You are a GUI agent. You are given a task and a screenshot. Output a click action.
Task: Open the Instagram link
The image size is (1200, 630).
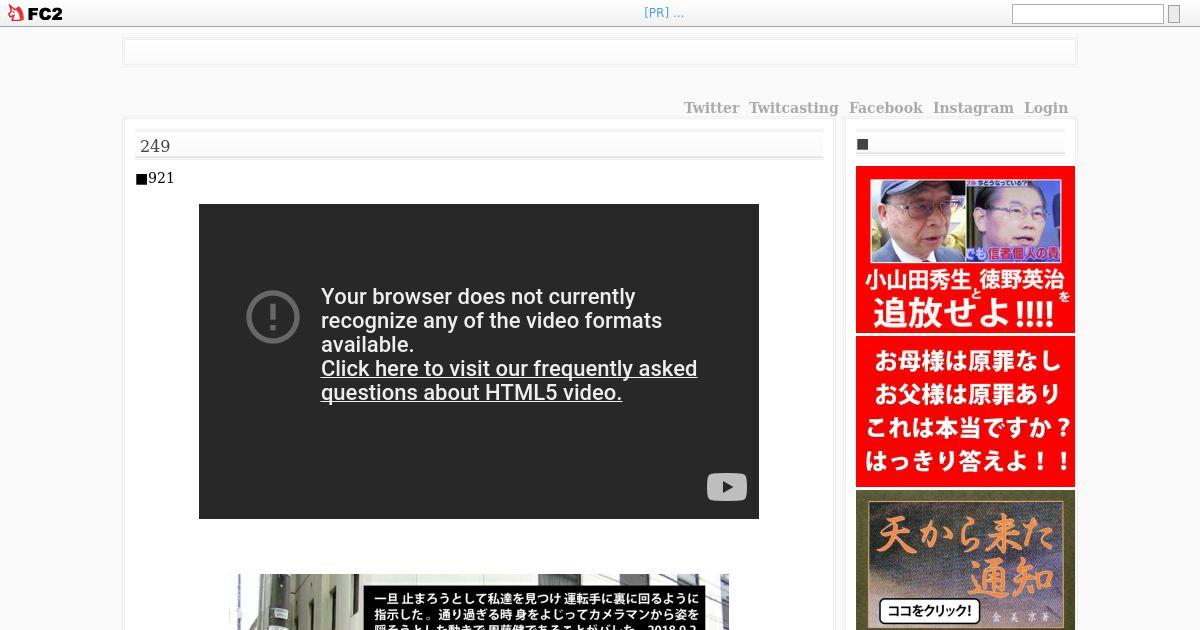973,108
